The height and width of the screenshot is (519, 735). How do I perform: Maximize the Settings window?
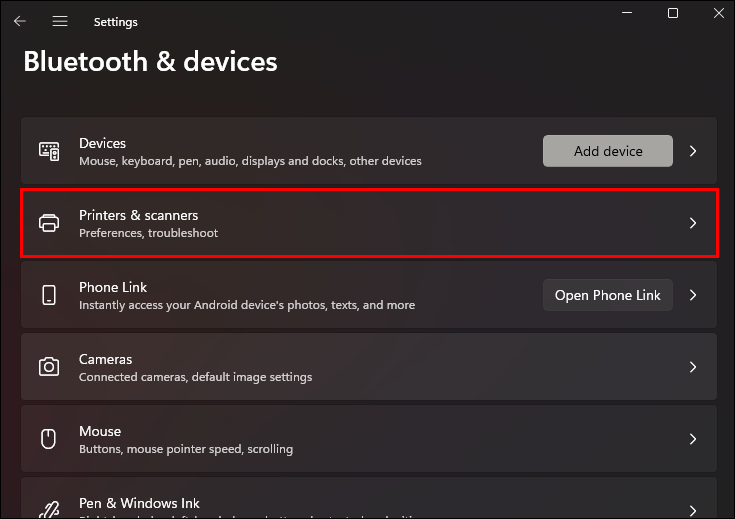point(673,13)
